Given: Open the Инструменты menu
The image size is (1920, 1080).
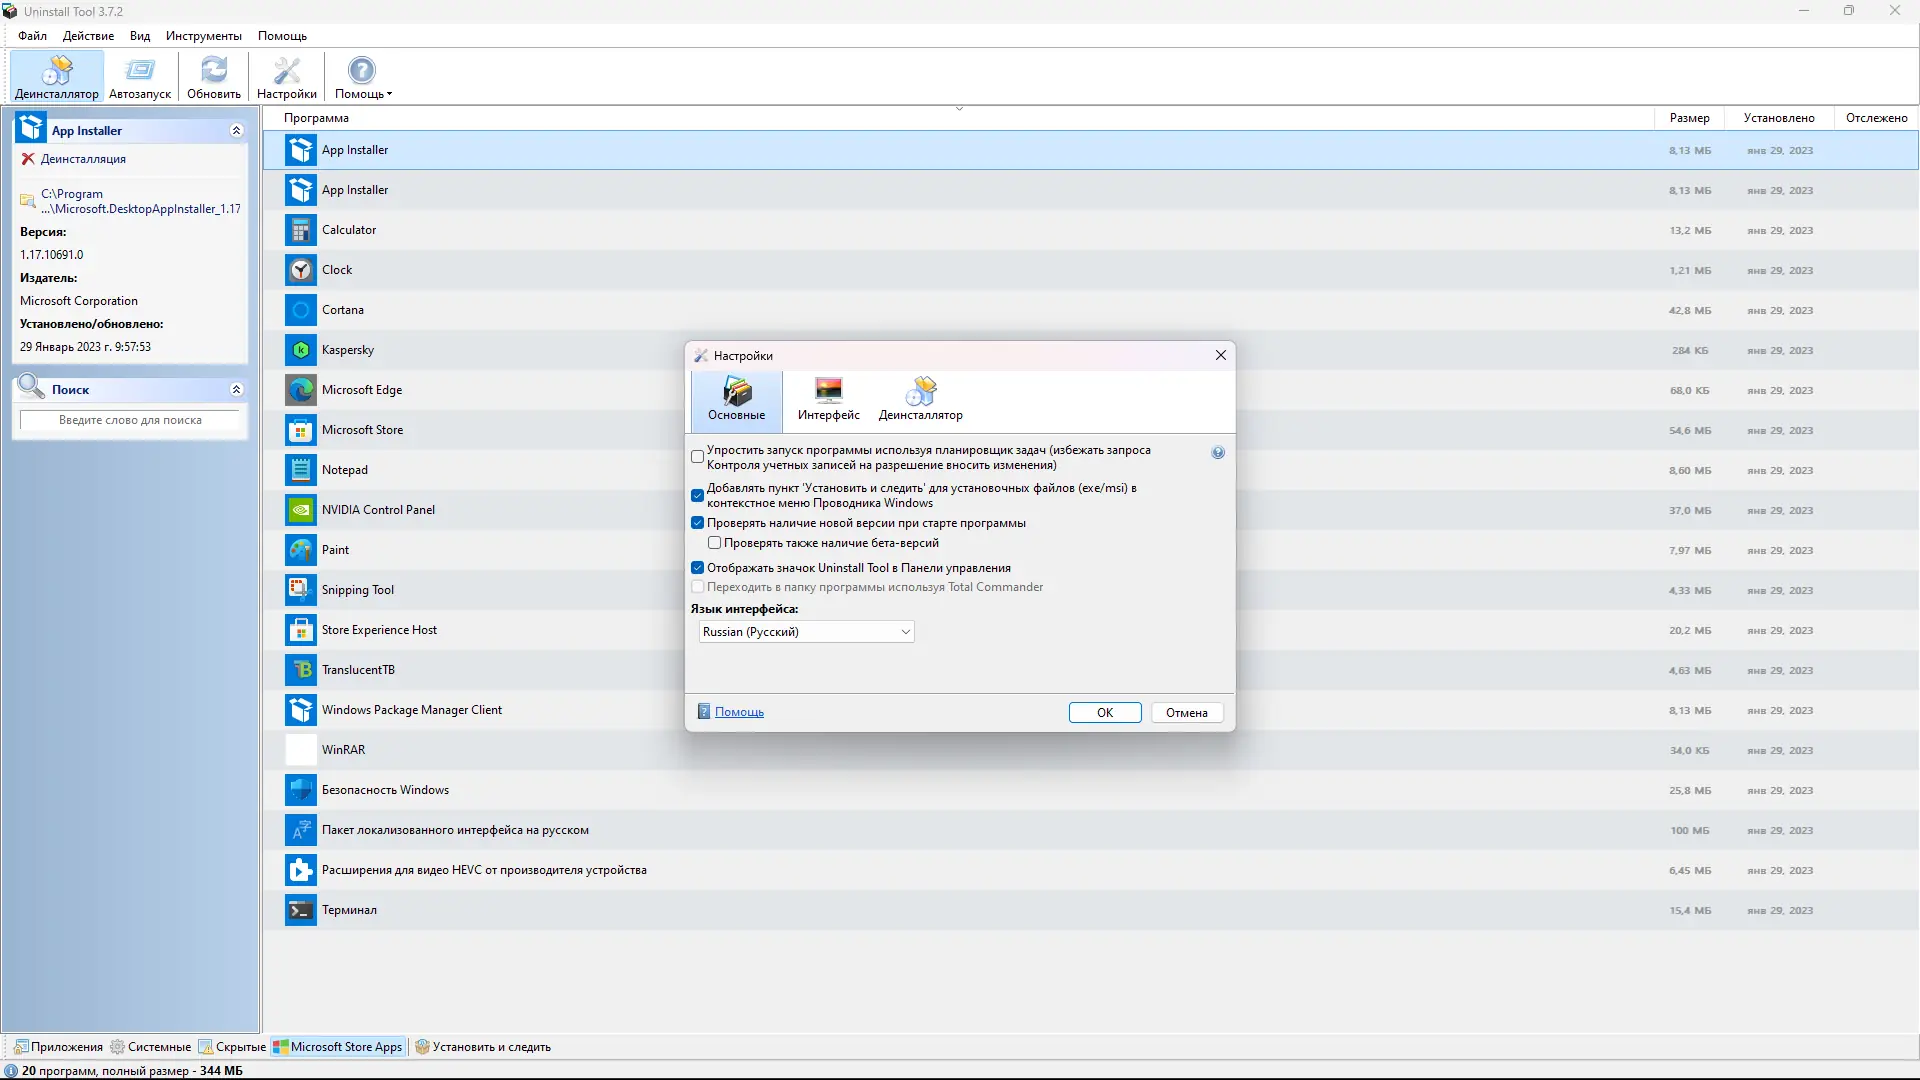Looking at the screenshot, I should coord(203,36).
